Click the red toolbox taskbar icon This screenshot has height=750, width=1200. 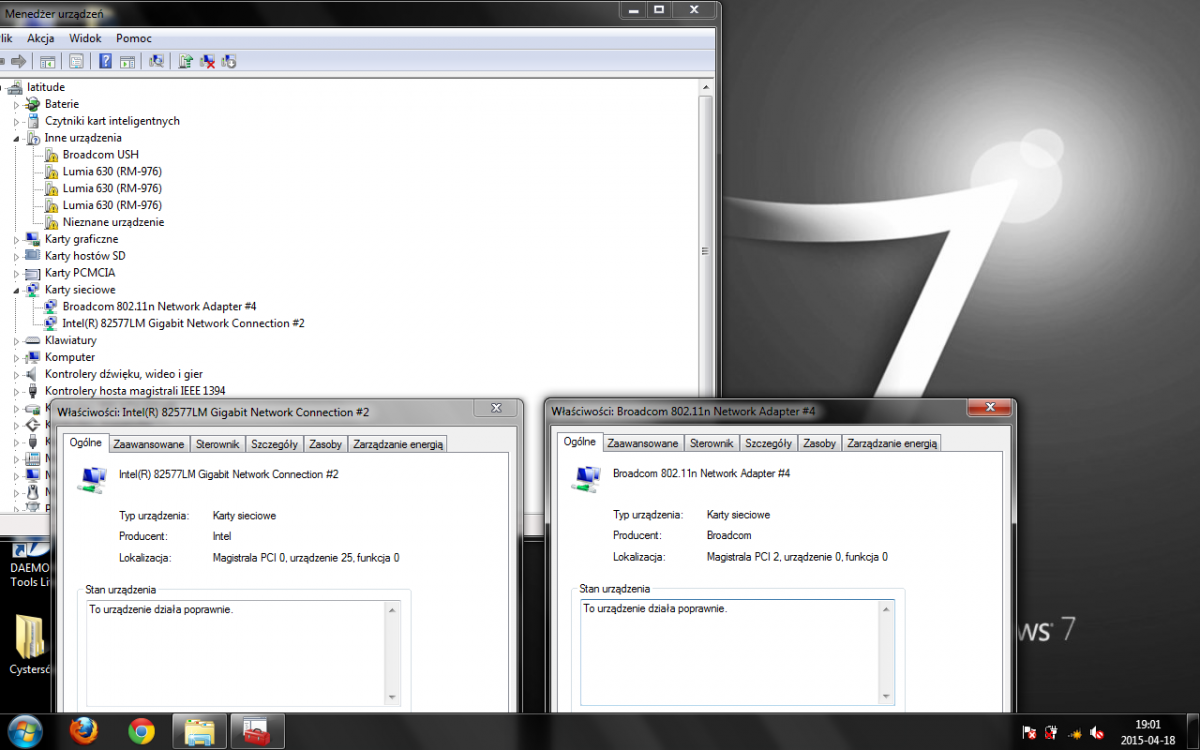coord(258,732)
